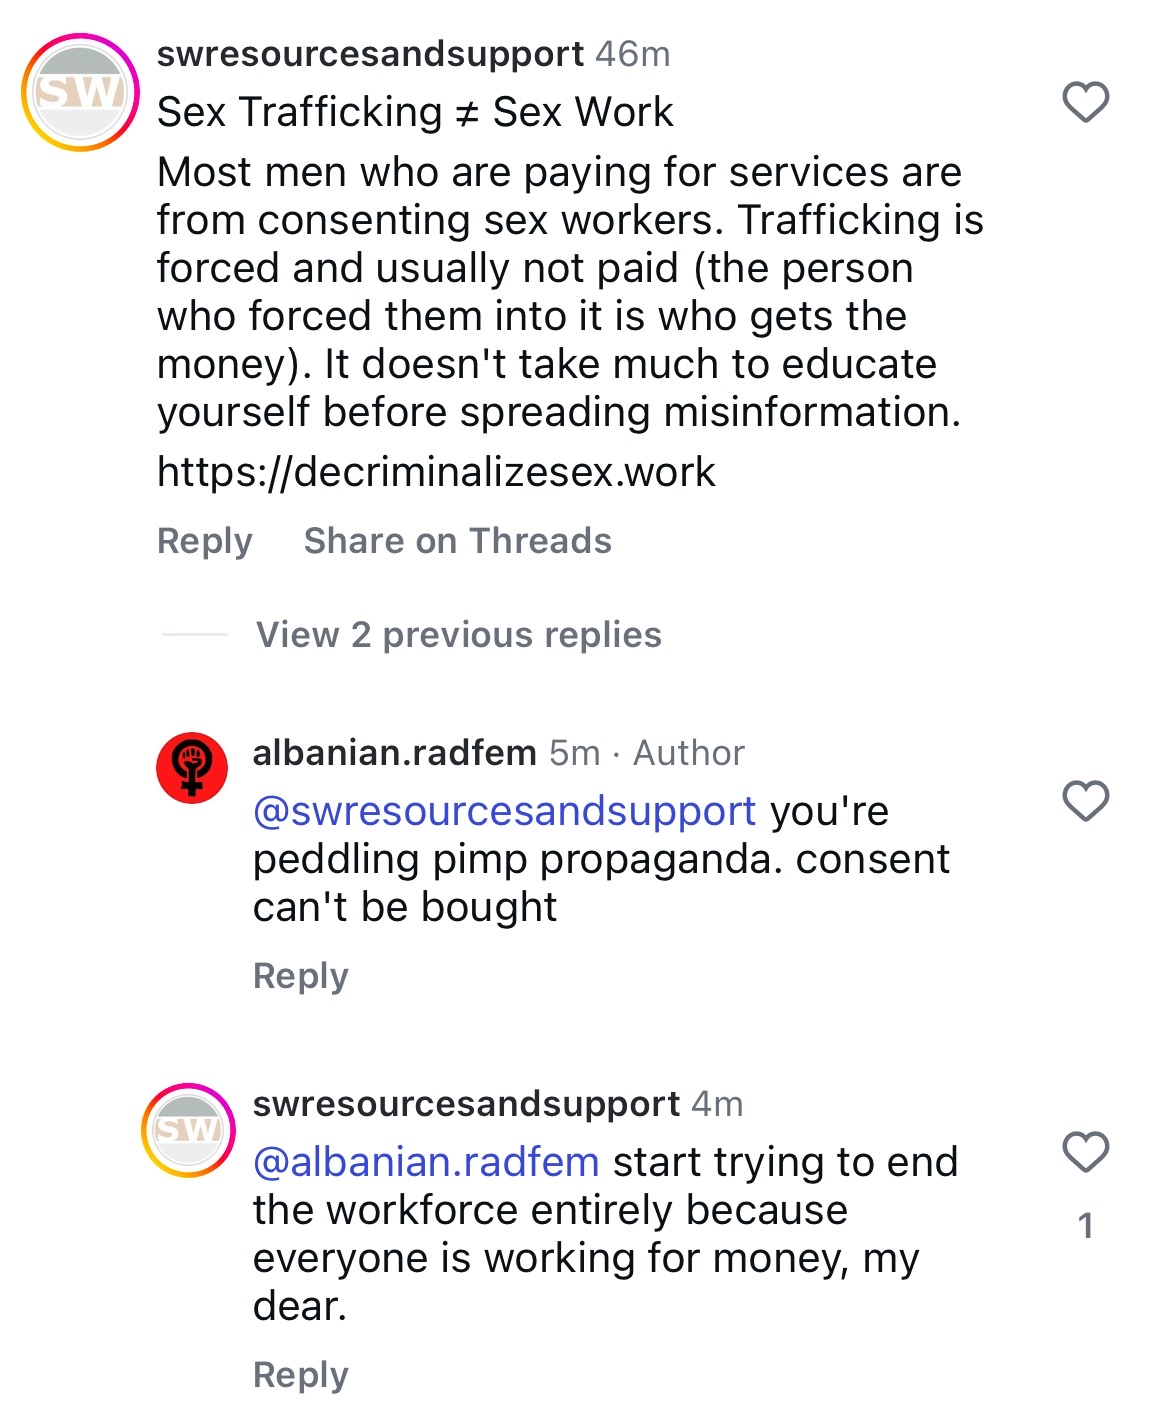Reply to the bottom workforce comment

(300, 1374)
